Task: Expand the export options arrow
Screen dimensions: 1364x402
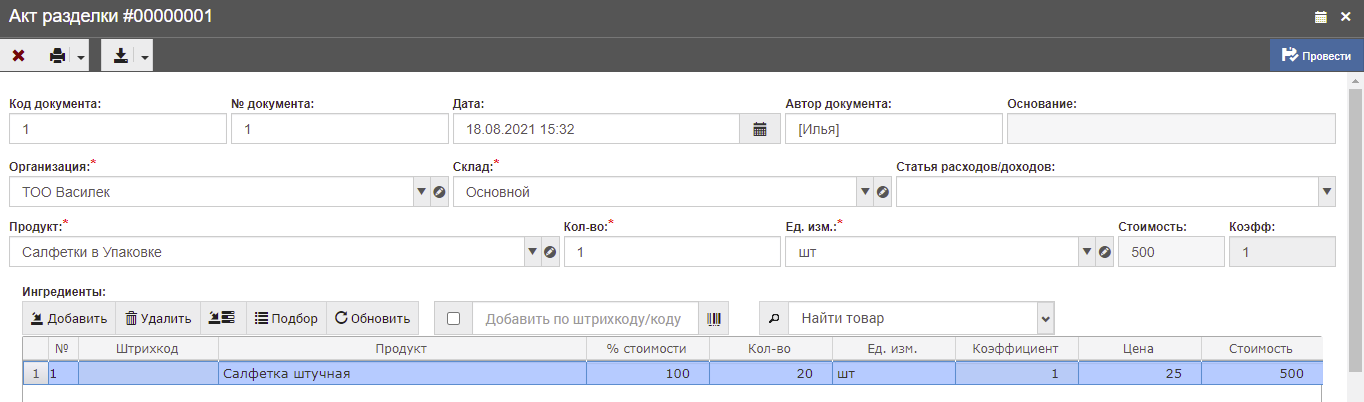Action: [145, 56]
